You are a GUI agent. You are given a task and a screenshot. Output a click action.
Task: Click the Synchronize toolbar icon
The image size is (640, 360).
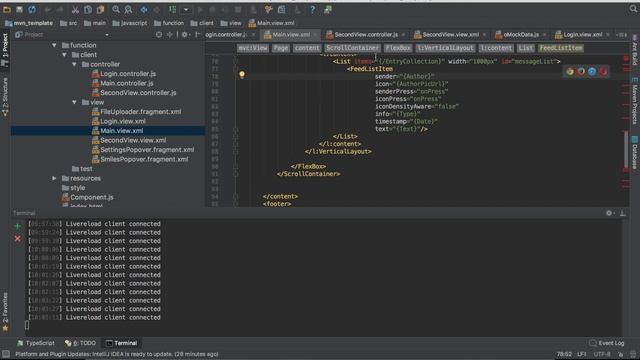(x=32, y=9)
